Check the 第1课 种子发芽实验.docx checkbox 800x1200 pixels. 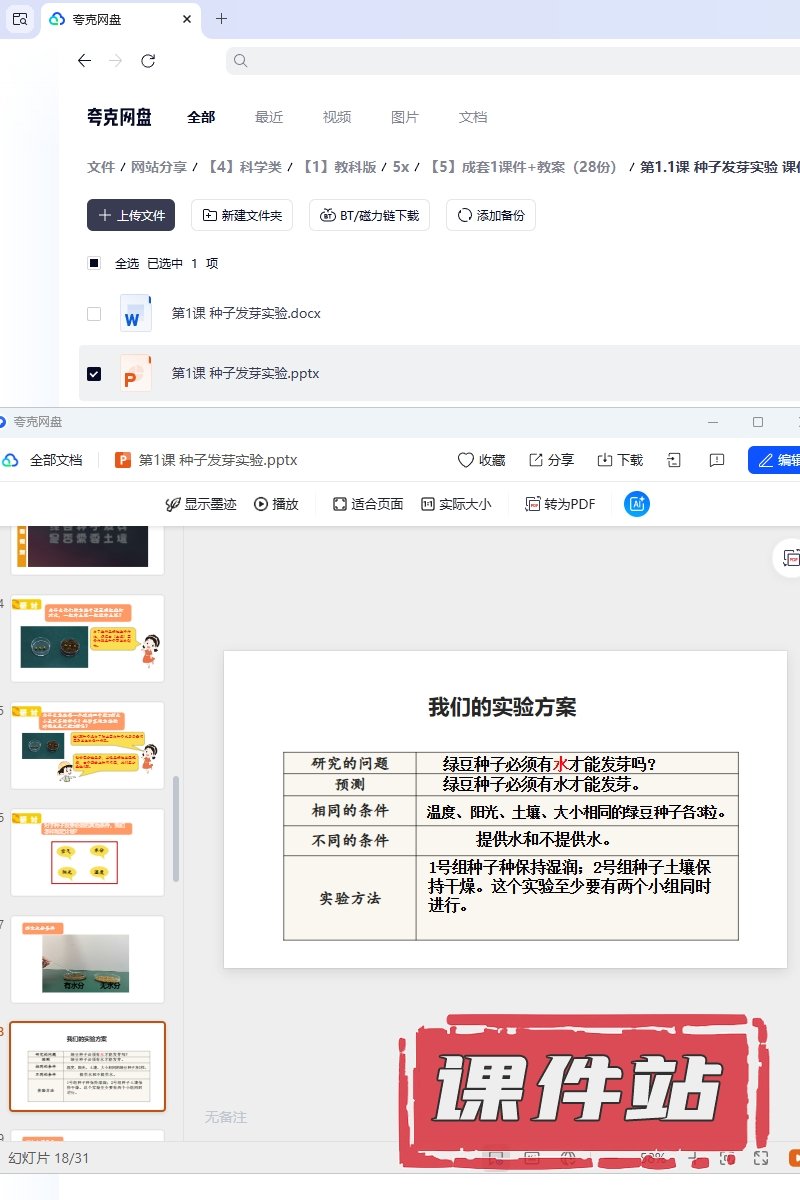94,314
